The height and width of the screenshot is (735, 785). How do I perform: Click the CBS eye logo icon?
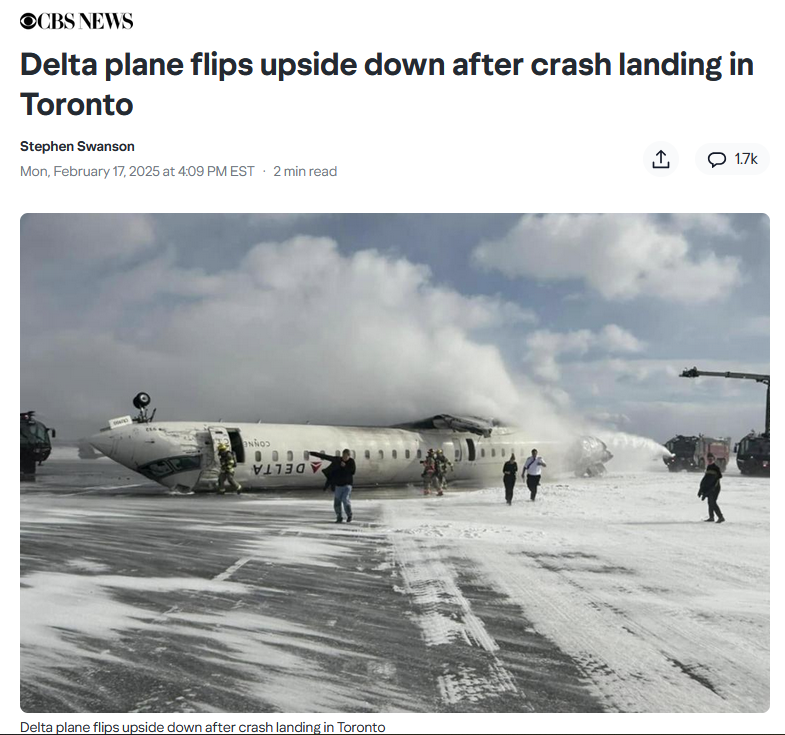[28, 21]
